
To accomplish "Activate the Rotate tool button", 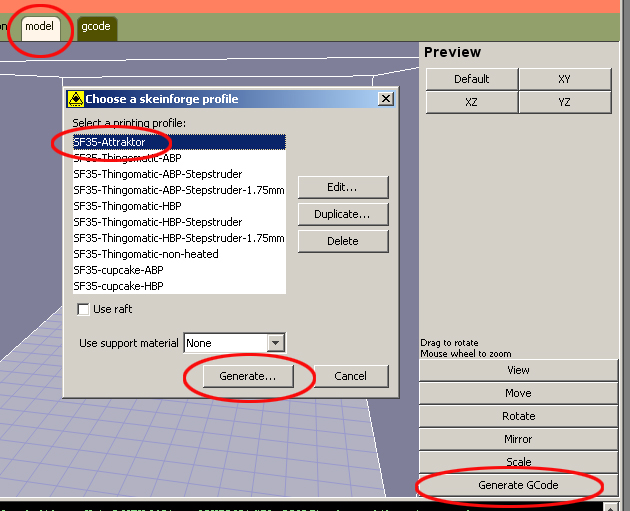I will point(518,416).
